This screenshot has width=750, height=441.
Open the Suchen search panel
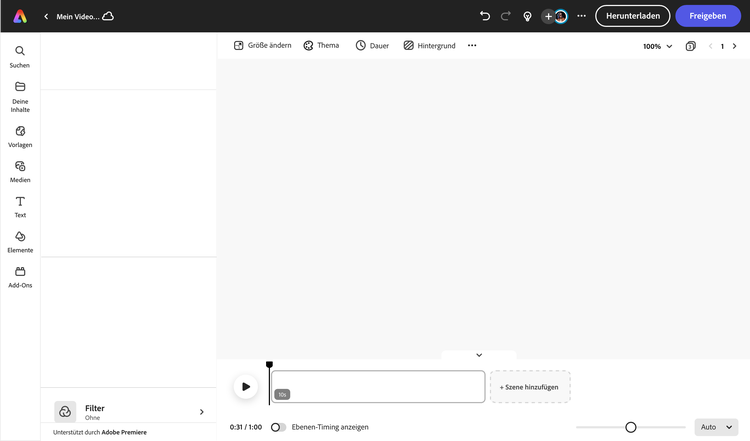click(20, 57)
